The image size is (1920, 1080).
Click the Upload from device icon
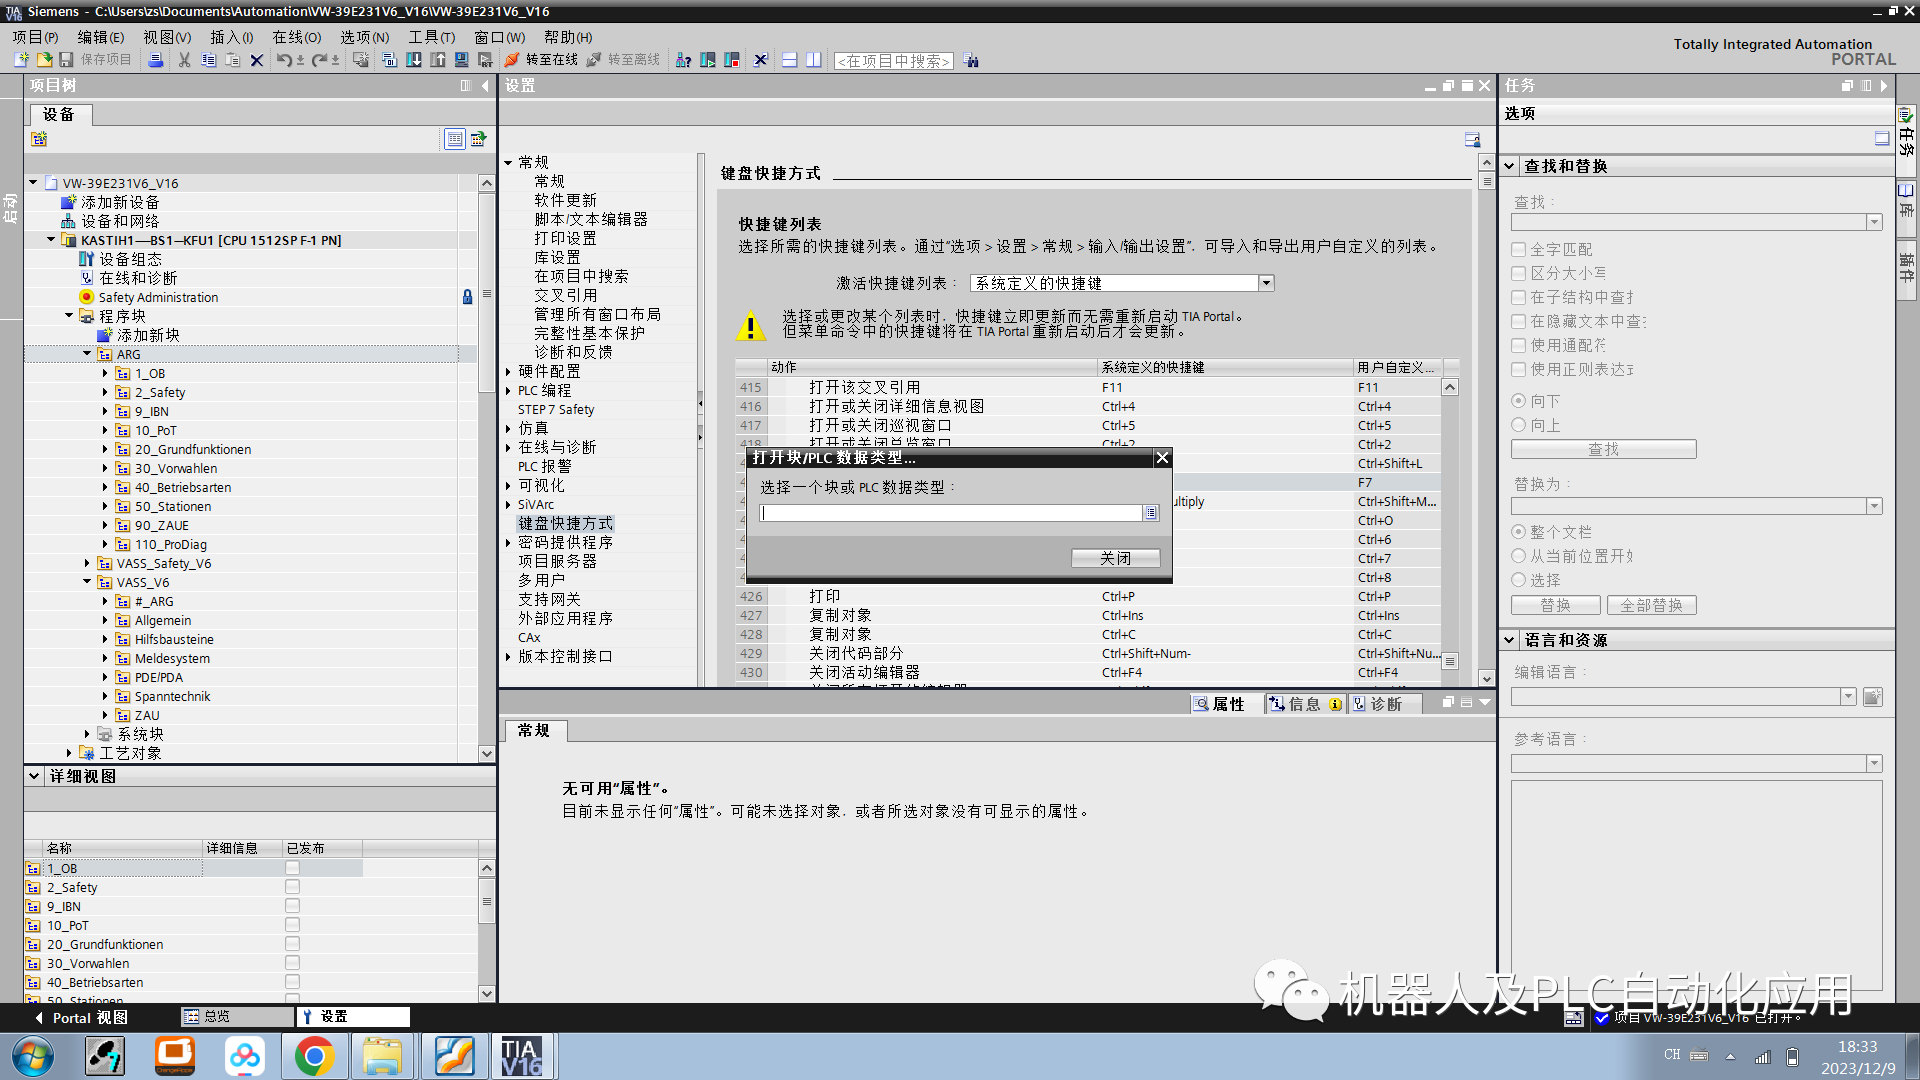[438, 60]
